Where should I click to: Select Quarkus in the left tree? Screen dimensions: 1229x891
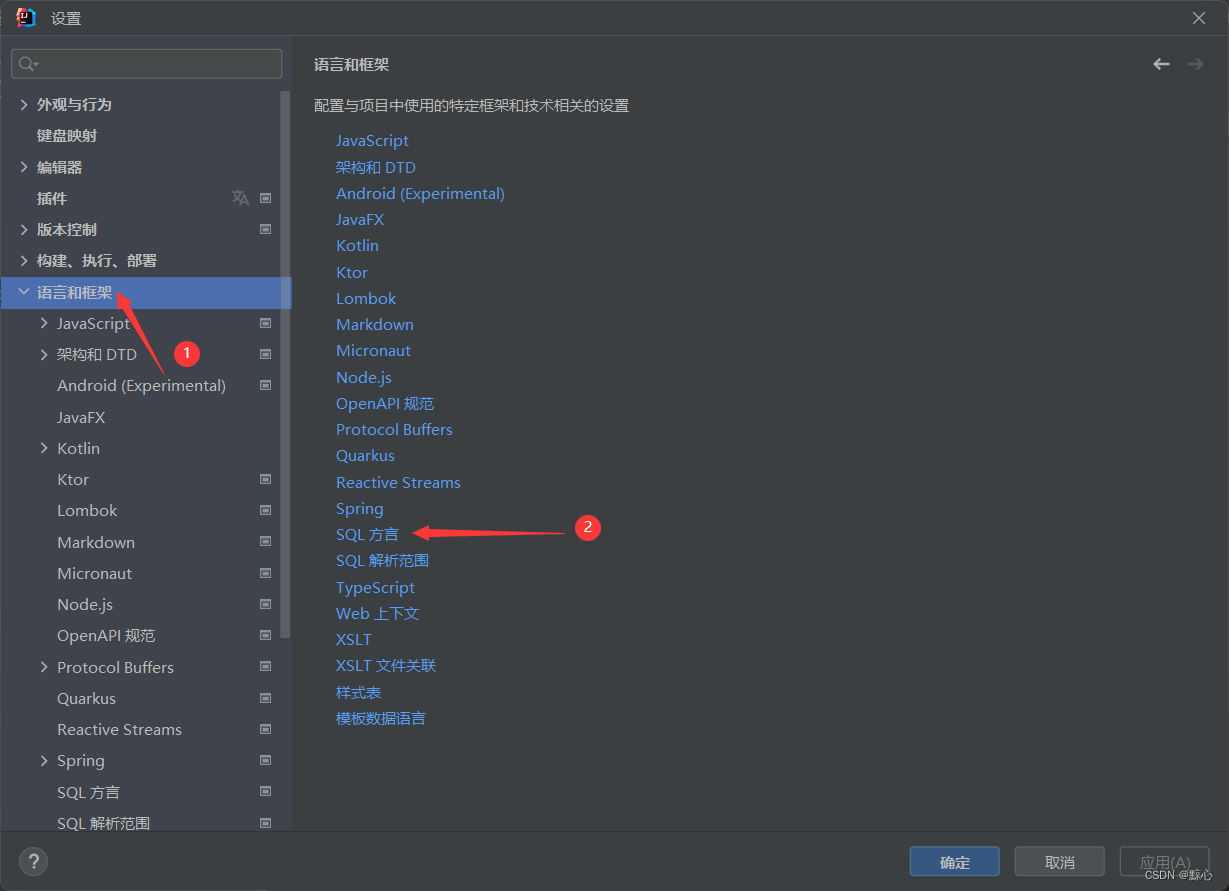[x=86, y=698]
